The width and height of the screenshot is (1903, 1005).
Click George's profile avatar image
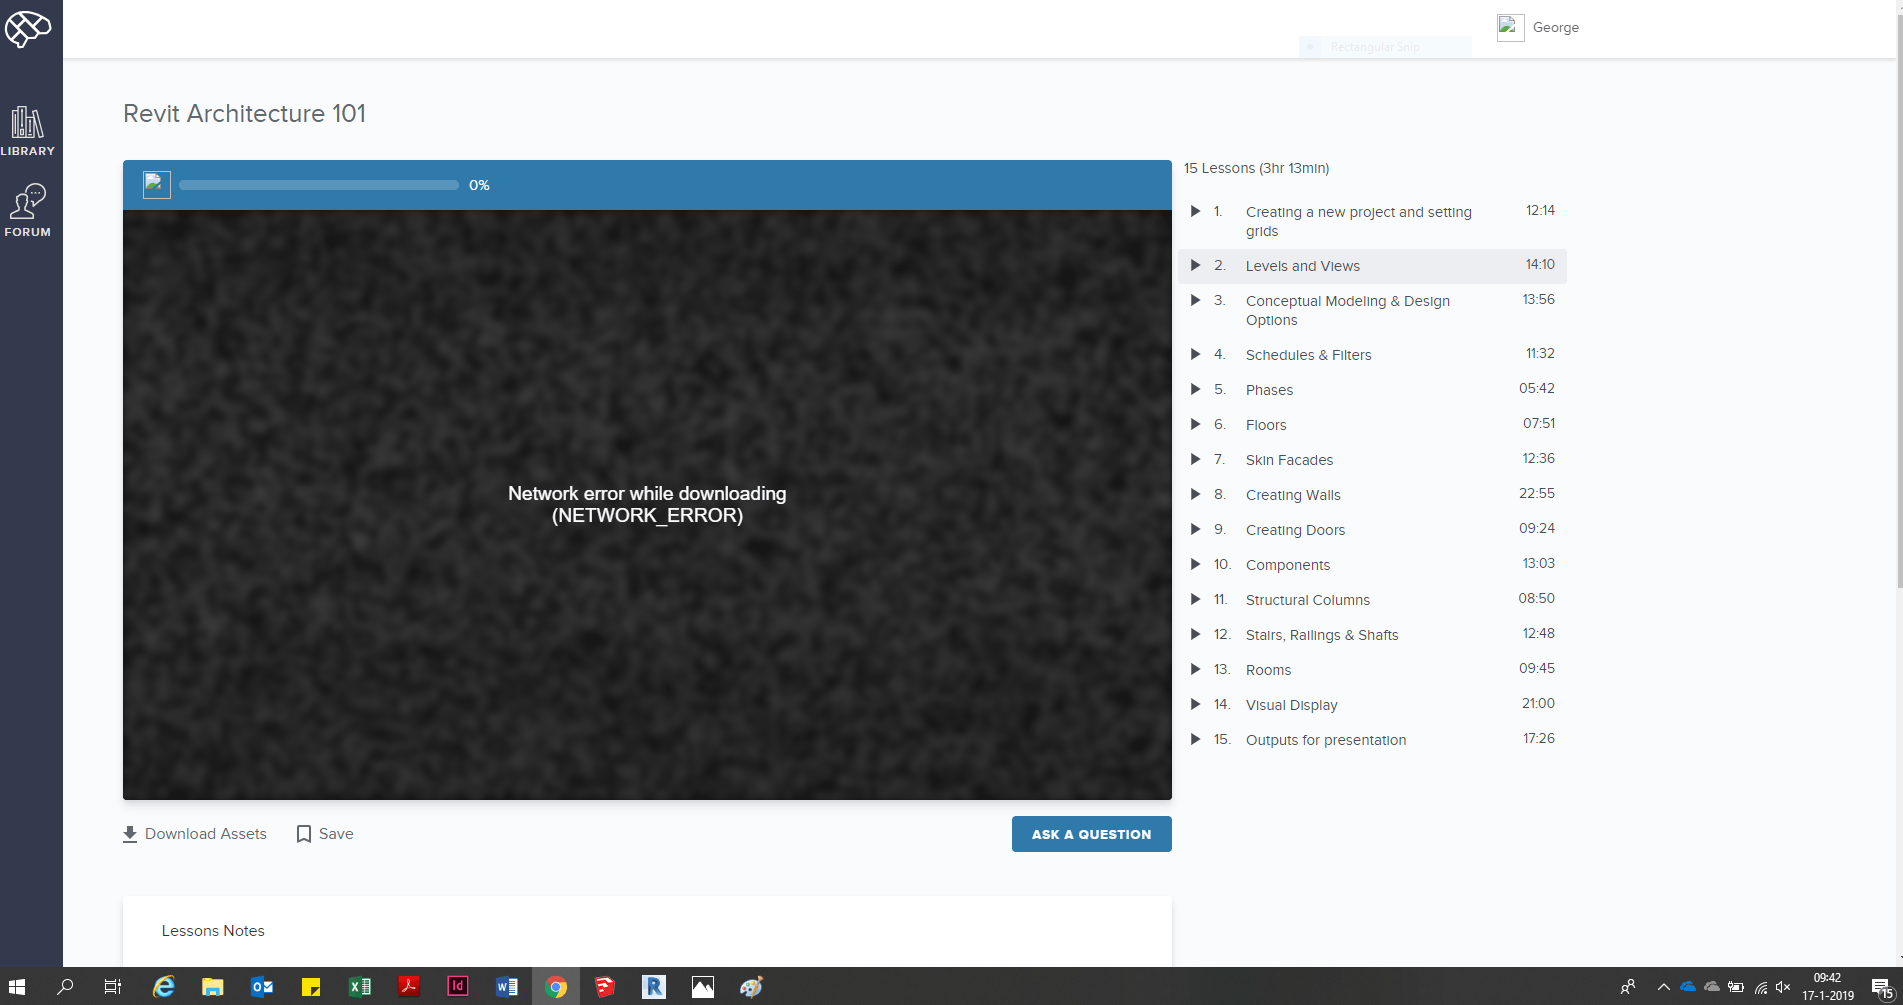click(1510, 27)
